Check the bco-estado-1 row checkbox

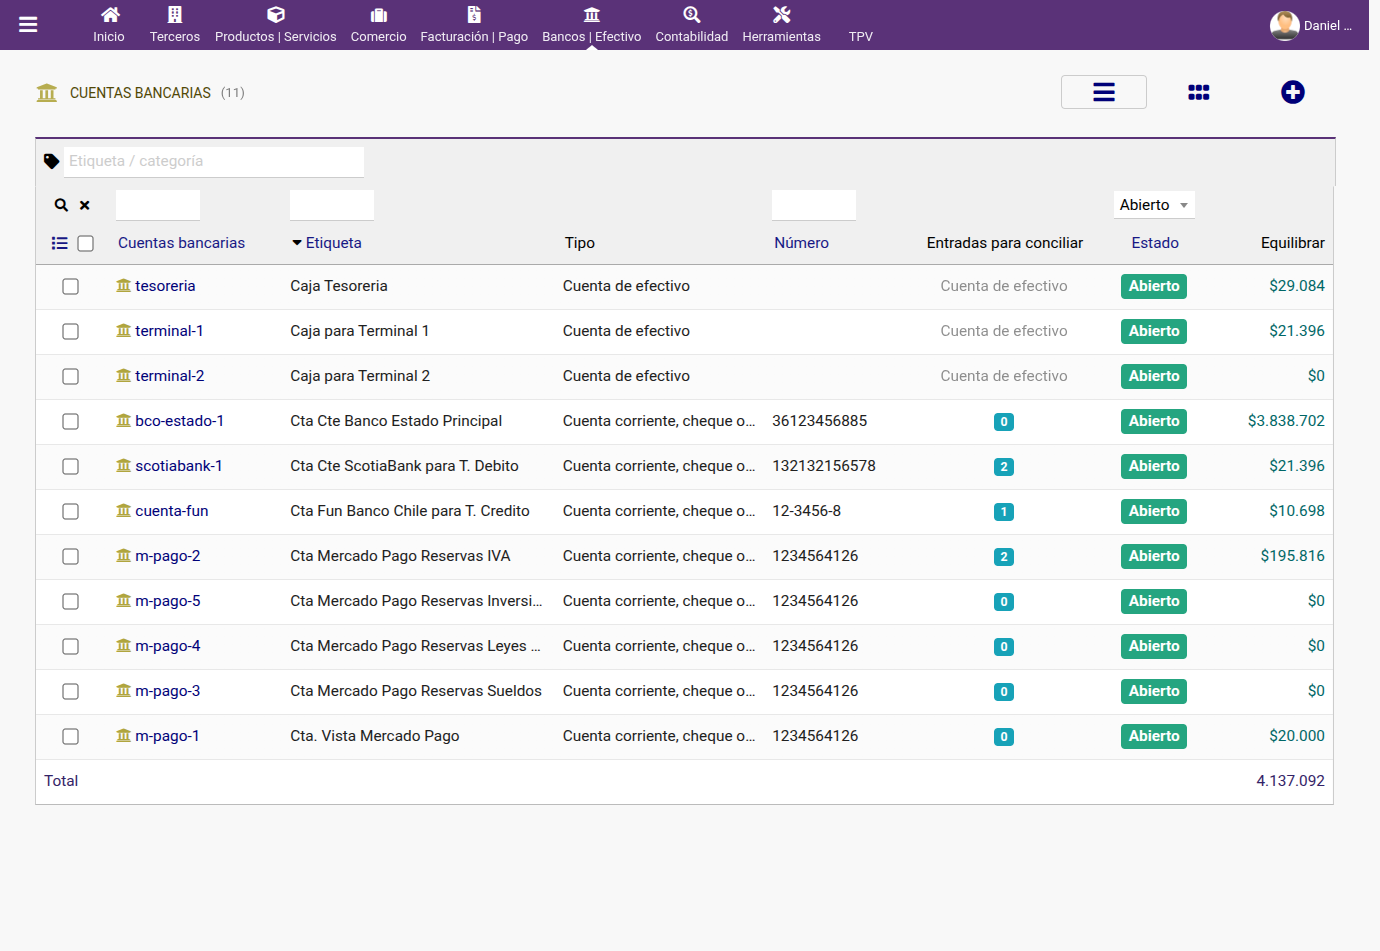pyautogui.click(x=70, y=422)
